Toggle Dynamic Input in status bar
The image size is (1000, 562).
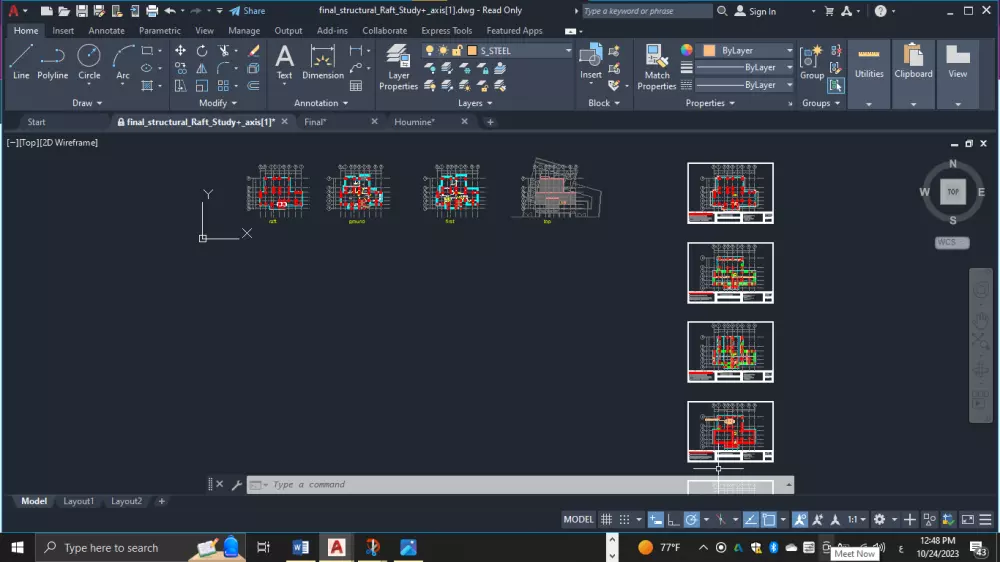click(656, 519)
